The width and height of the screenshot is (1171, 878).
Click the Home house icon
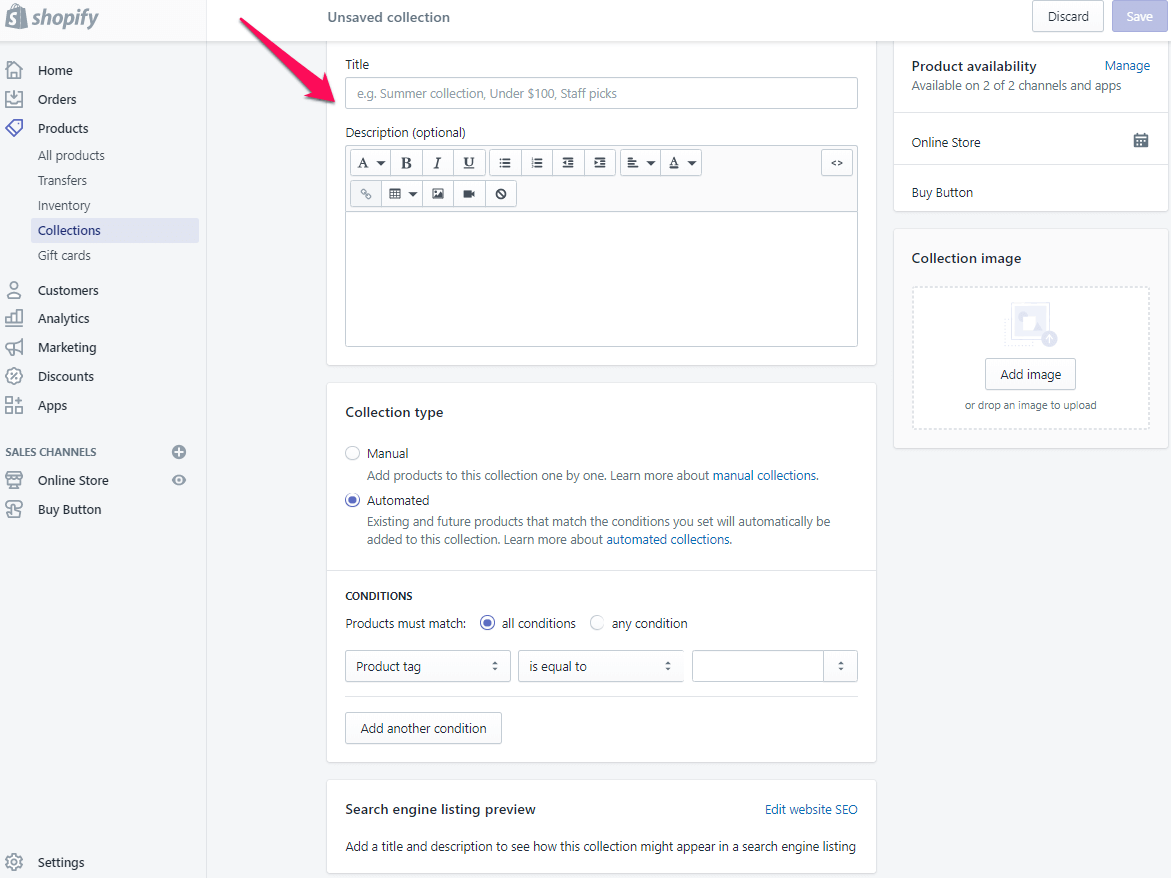click(14, 70)
